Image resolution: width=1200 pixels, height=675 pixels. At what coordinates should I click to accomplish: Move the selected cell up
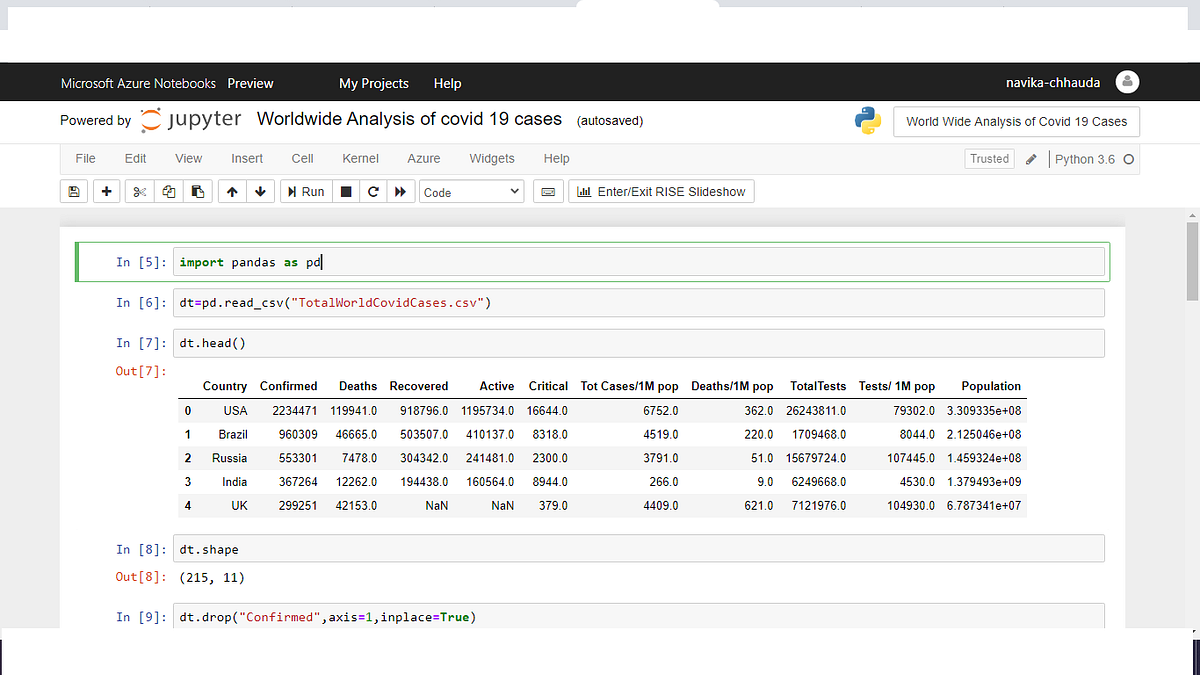(x=231, y=190)
